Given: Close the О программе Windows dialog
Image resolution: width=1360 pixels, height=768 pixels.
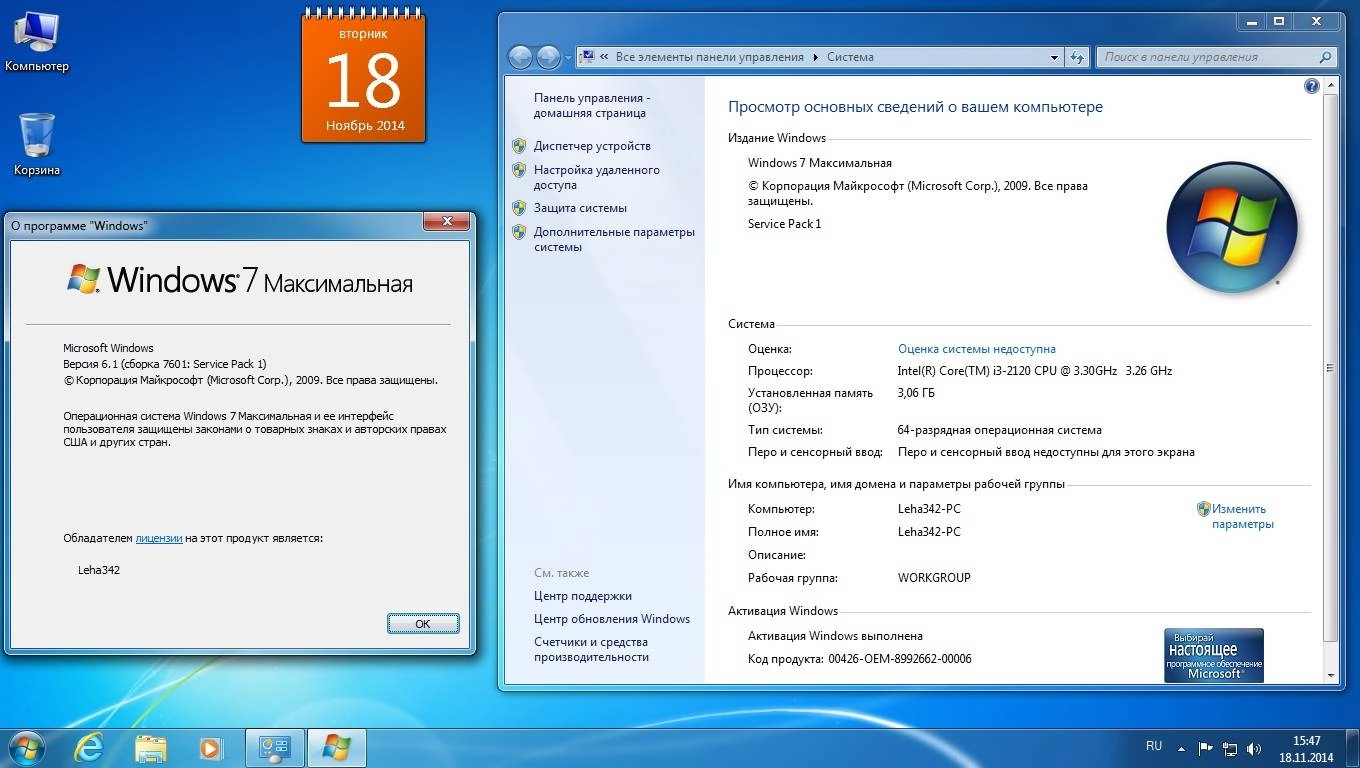Looking at the screenshot, I should pos(446,221).
